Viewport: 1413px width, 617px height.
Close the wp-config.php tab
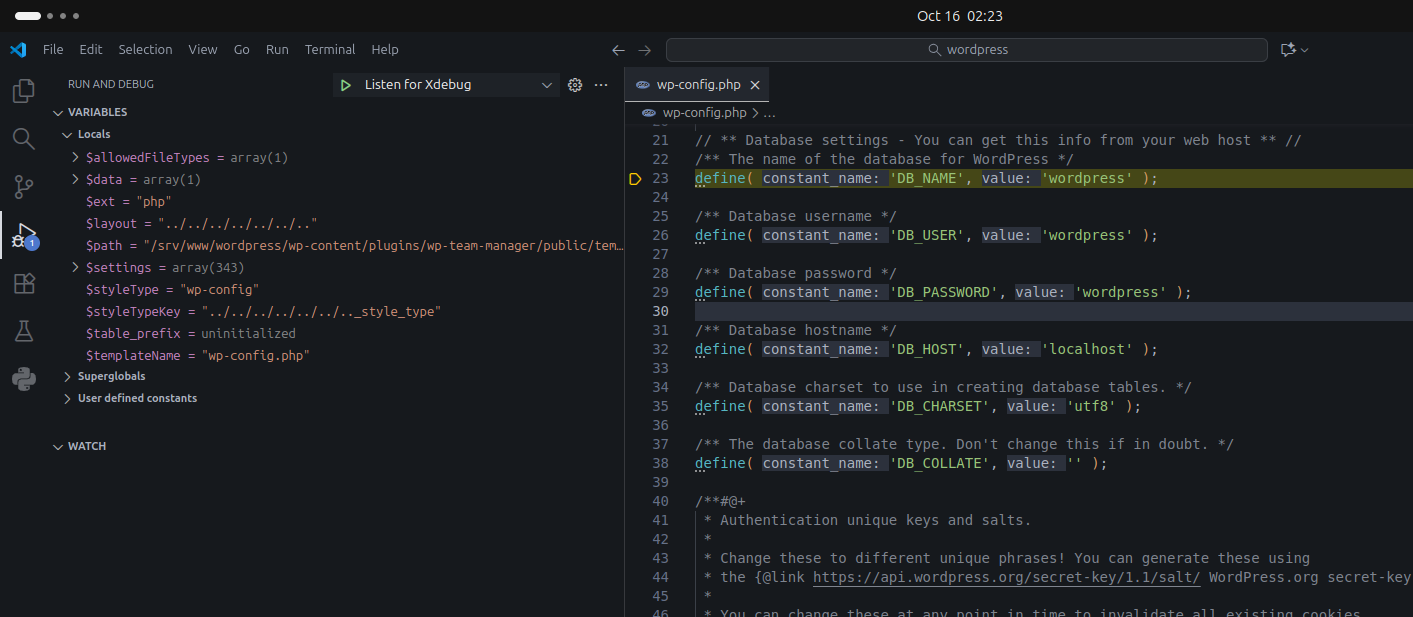[755, 86]
